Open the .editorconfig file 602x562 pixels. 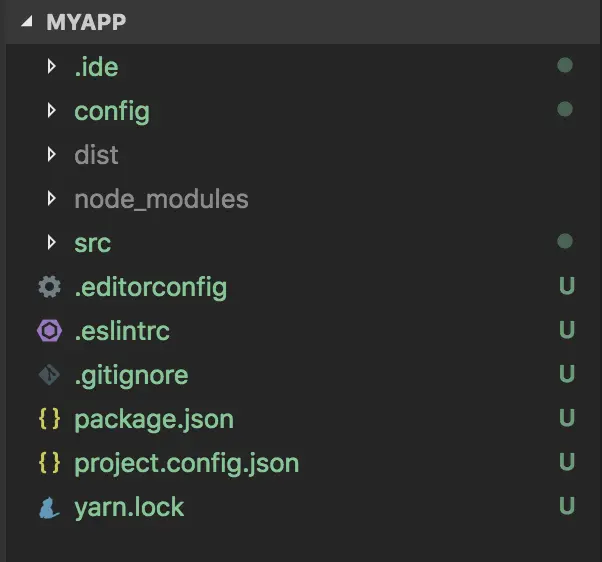pyautogui.click(x=150, y=288)
